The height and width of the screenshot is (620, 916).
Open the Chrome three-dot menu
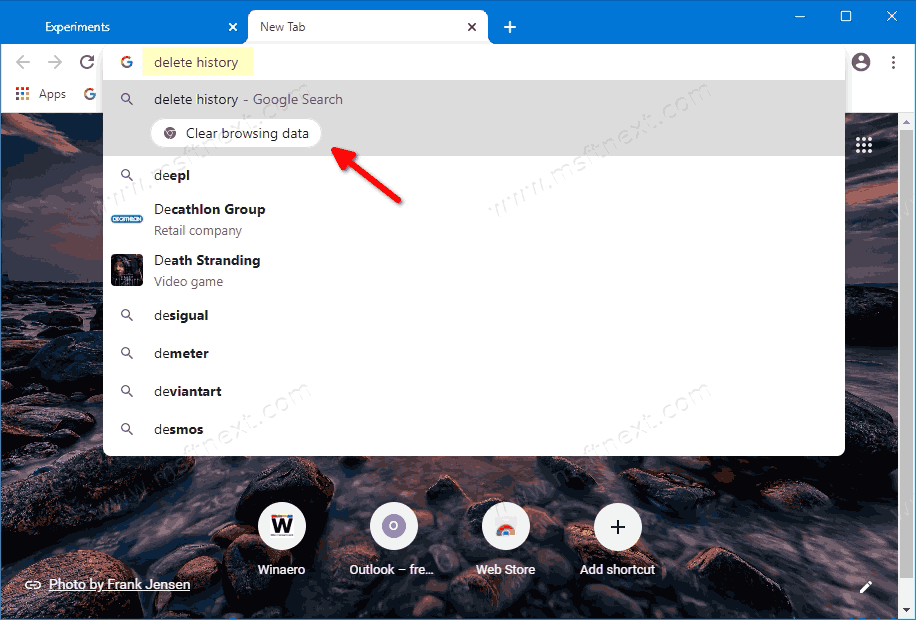point(893,62)
